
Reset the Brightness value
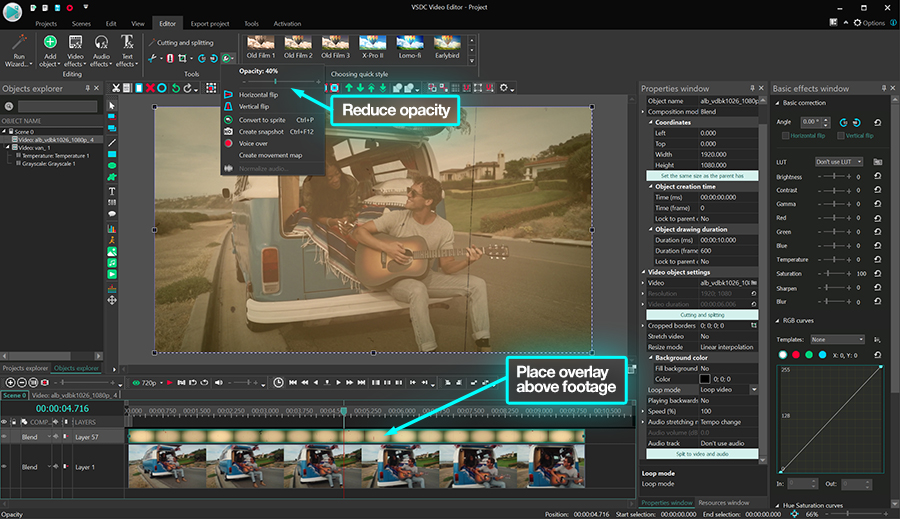pos(877,177)
